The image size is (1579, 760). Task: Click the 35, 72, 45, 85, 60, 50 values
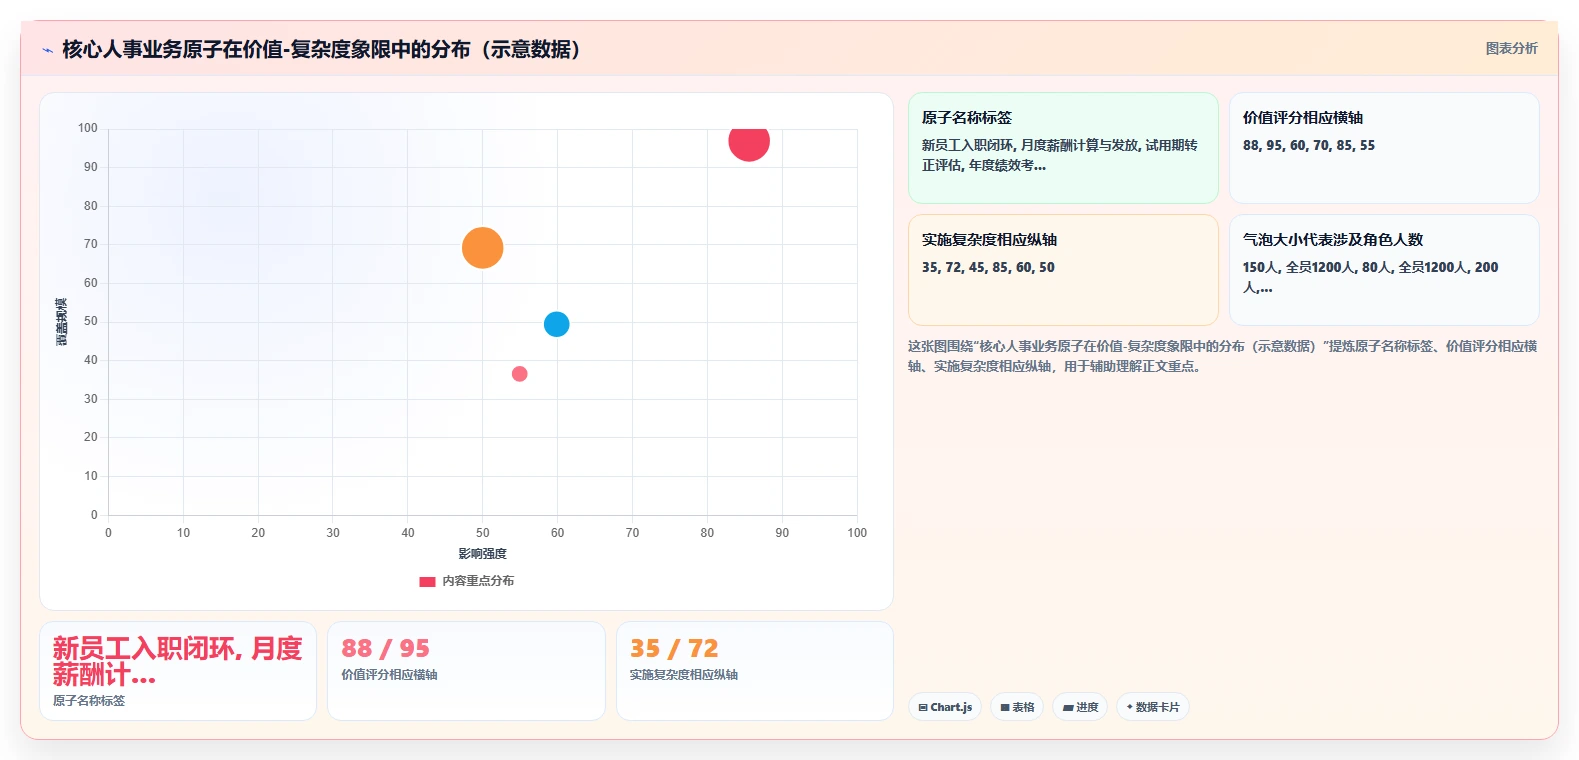(988, 267)
